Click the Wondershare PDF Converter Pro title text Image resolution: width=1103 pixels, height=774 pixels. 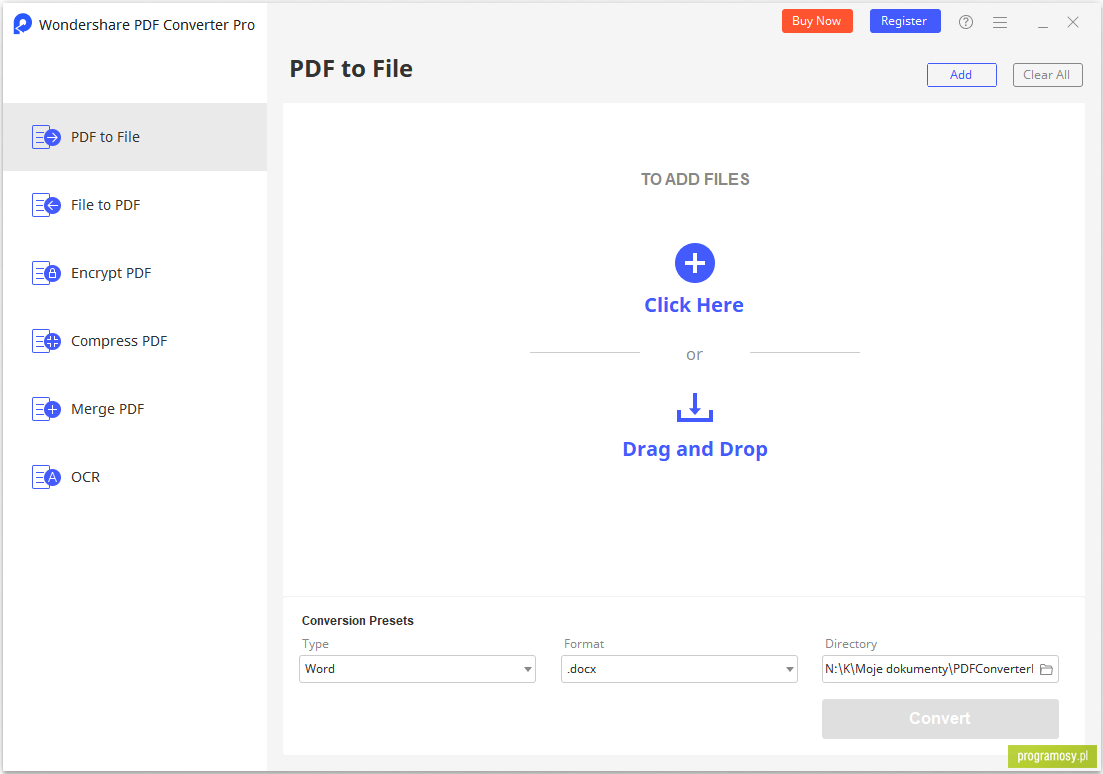click(x=147, y=25)
